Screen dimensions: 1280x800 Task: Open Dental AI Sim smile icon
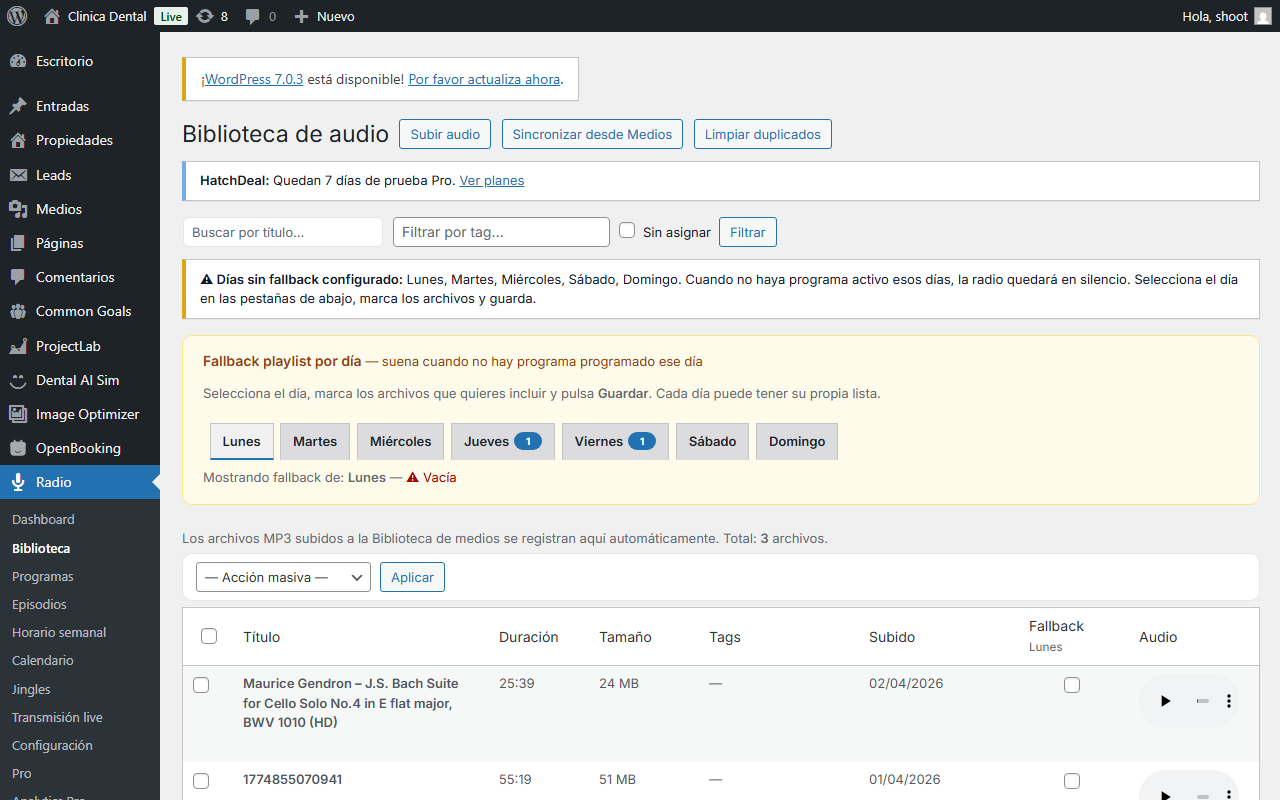[x=18, y=380]
